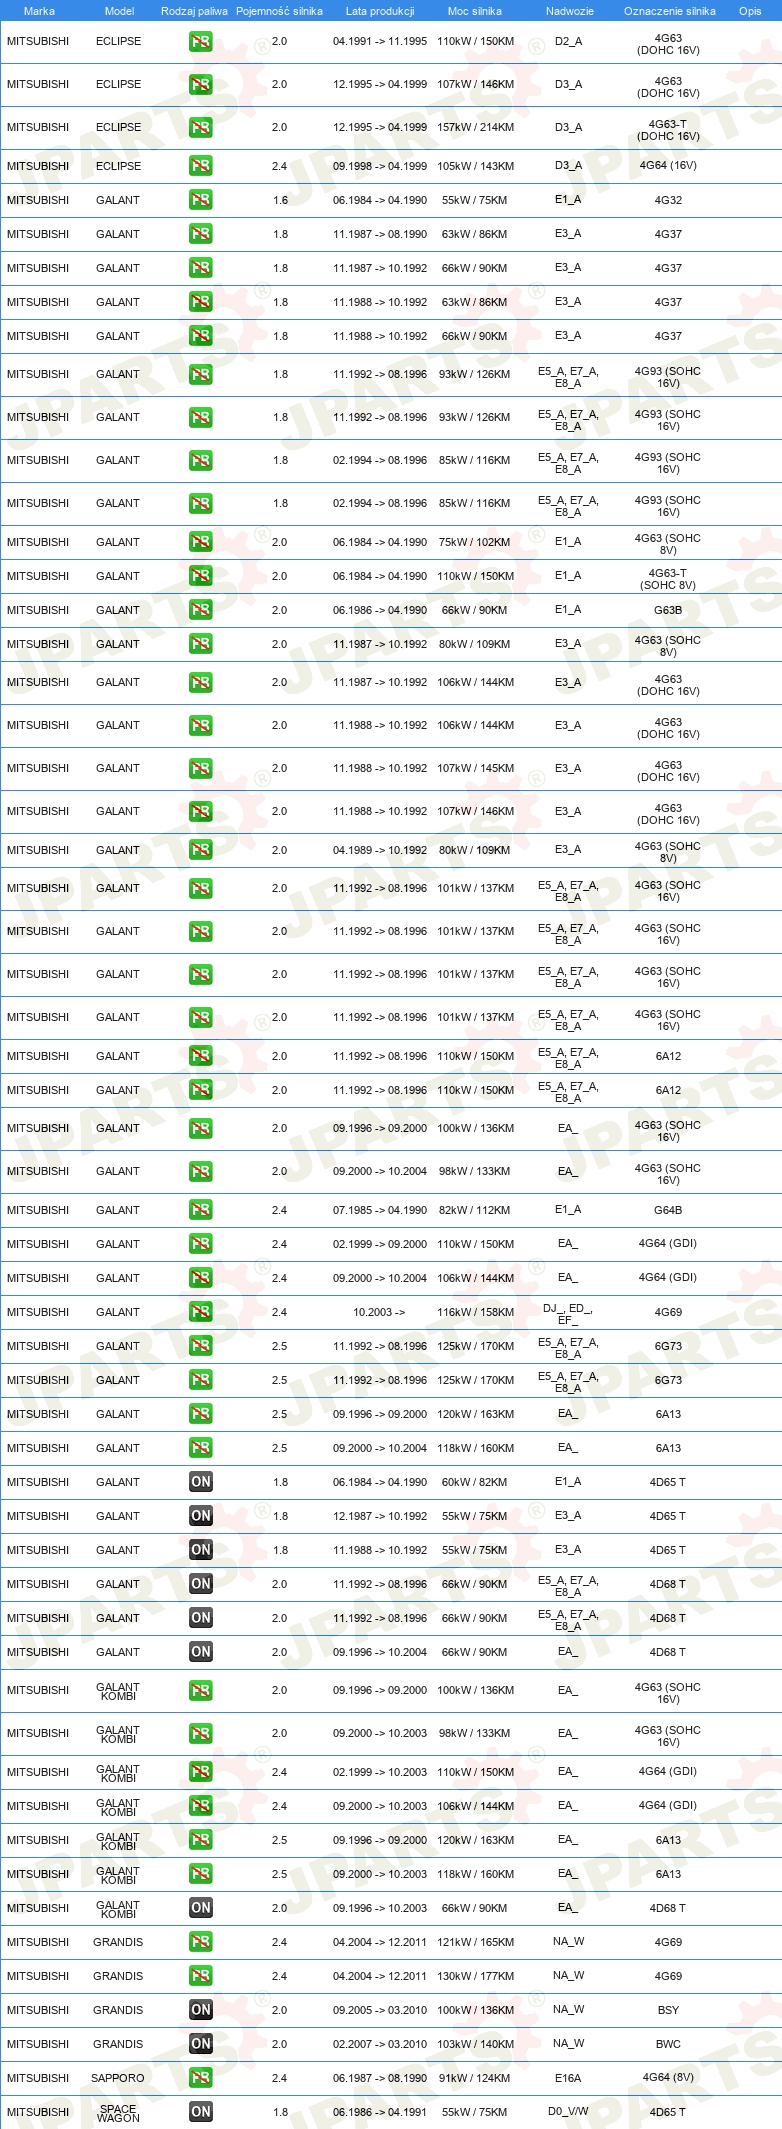This screenshot has width=782, height=2129.
Task: Click the 91kW / 124KM power cell
Action: (475, 2078)
